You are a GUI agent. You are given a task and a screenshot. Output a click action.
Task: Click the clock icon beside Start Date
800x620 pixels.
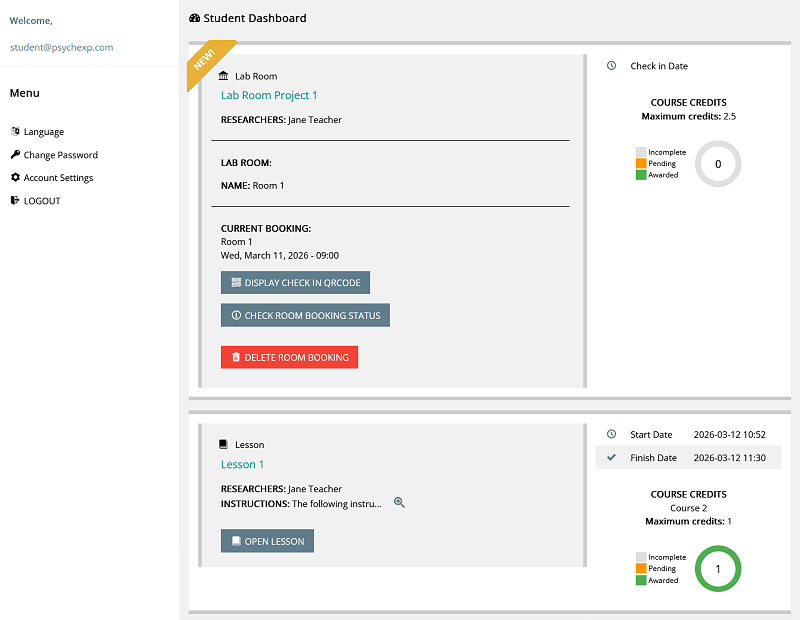coord(611,435)
